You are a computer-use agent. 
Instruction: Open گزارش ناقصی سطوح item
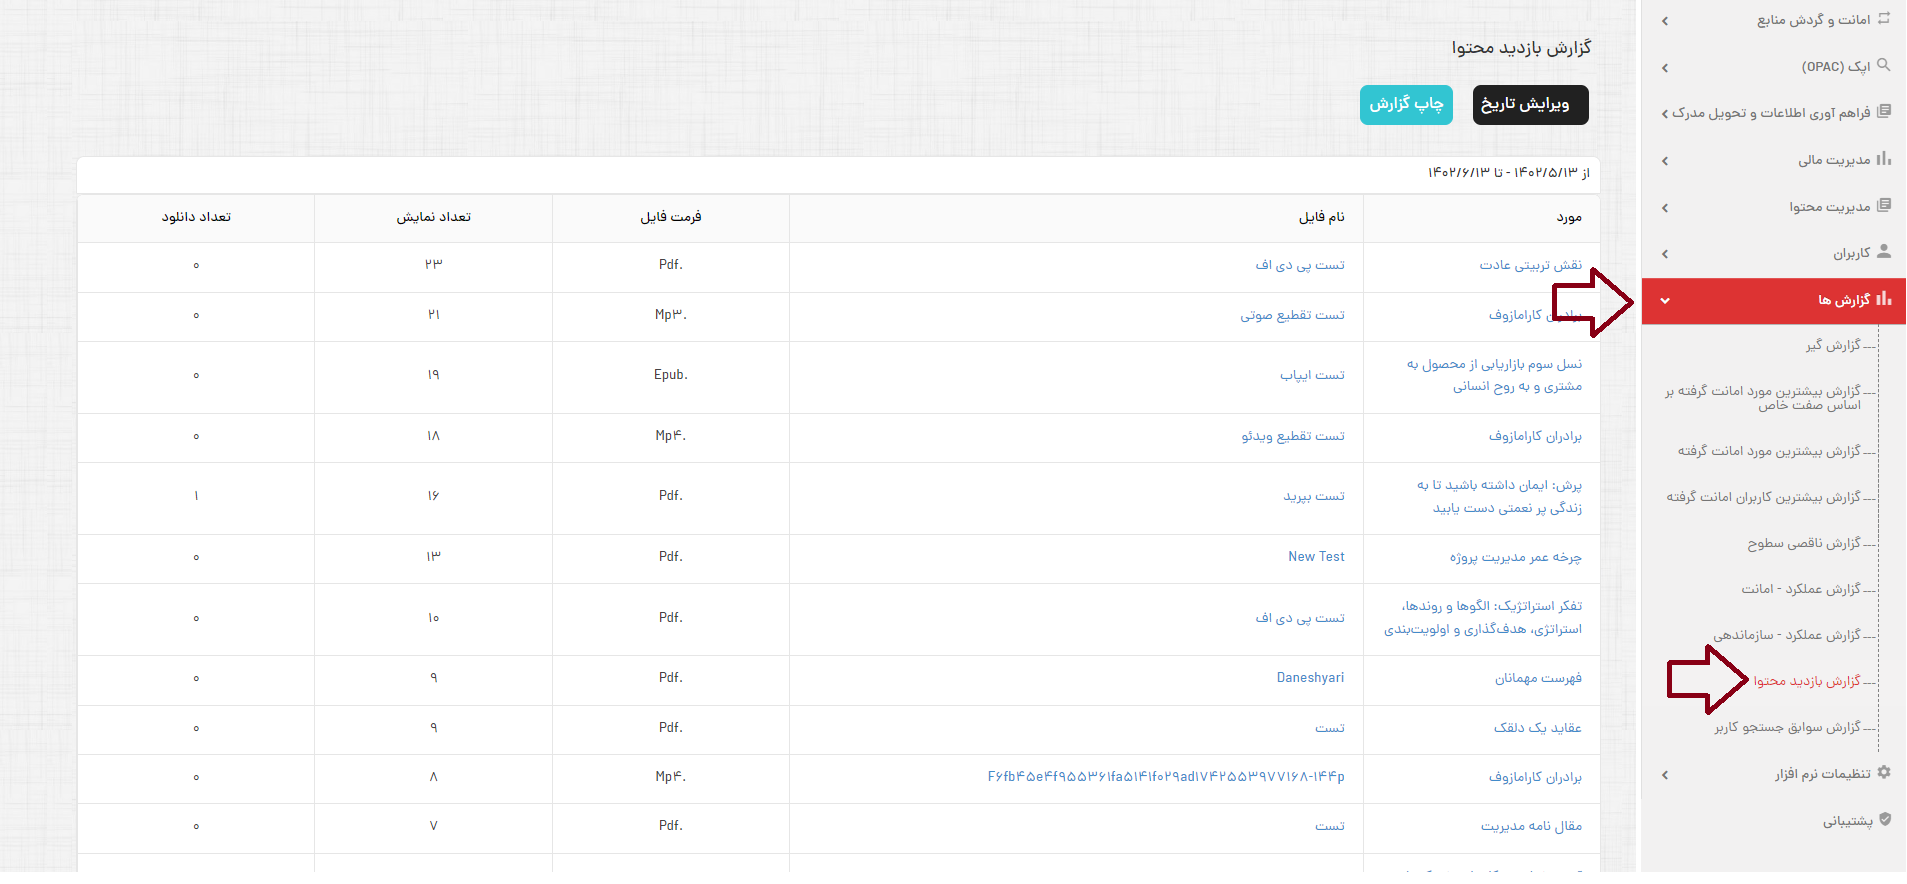click(x=1804, y=543)
